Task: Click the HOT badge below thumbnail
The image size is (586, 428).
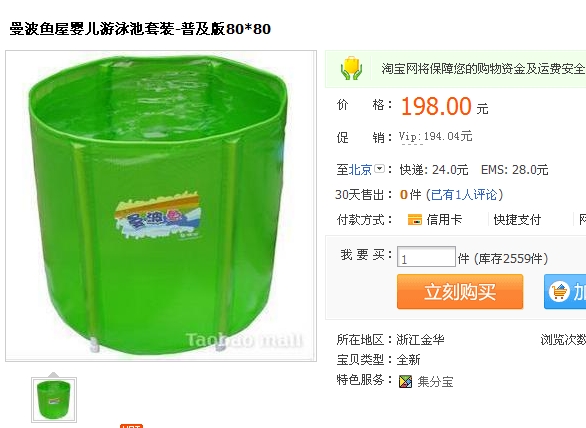Action: 132,426
